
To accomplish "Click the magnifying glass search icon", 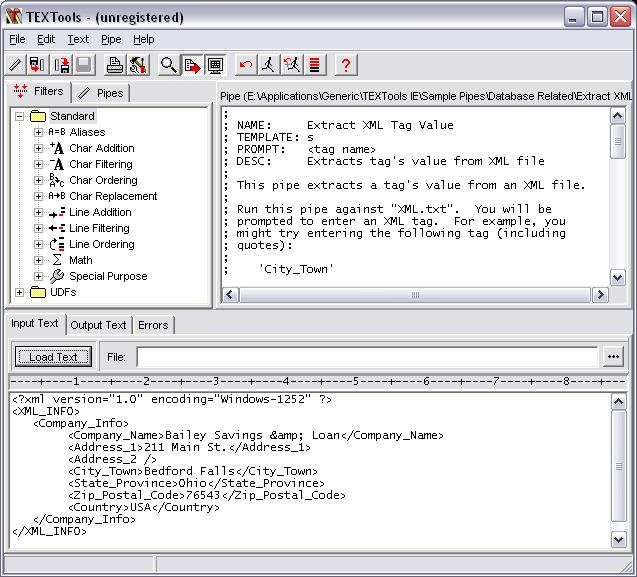I will point(169,65).
